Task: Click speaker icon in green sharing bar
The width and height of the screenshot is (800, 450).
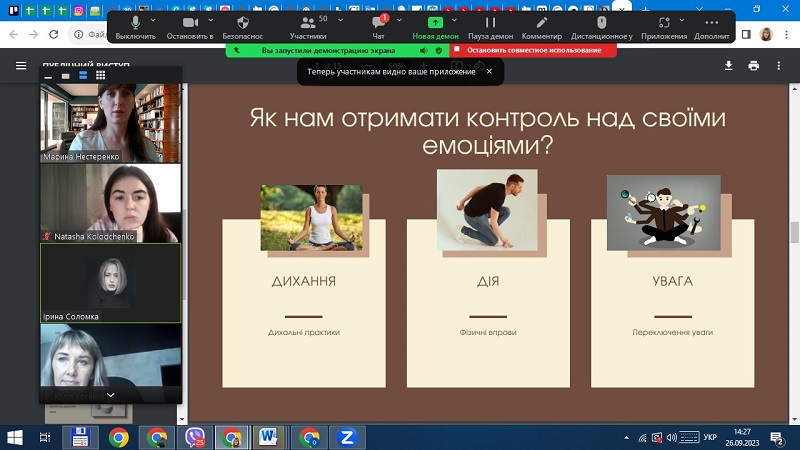Action: point(423,51)
